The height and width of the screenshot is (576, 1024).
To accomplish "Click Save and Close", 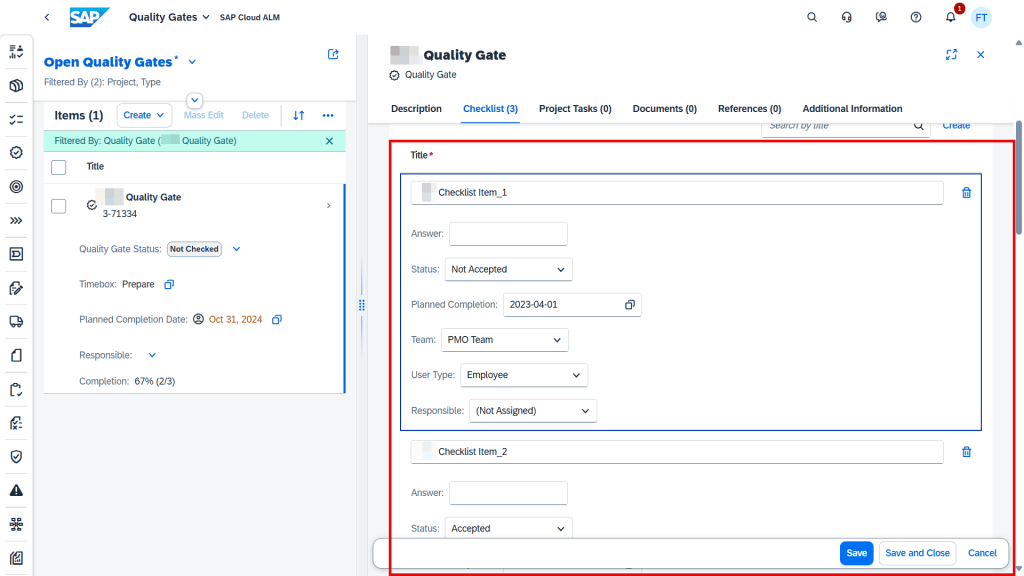I will [918, 553].
